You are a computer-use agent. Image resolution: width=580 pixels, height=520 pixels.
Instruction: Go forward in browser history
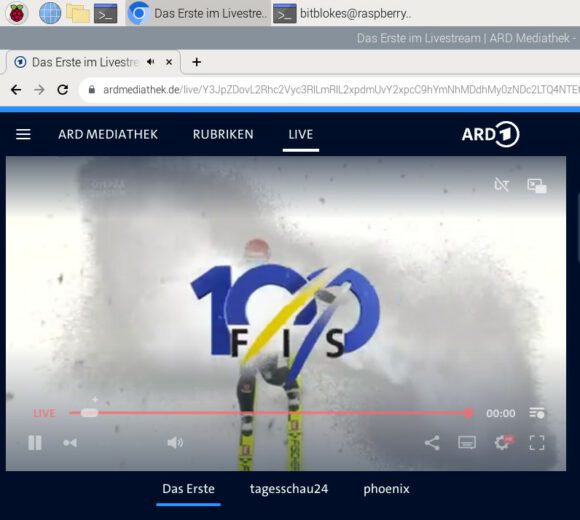pyautogui.click(x=39, y=90)
